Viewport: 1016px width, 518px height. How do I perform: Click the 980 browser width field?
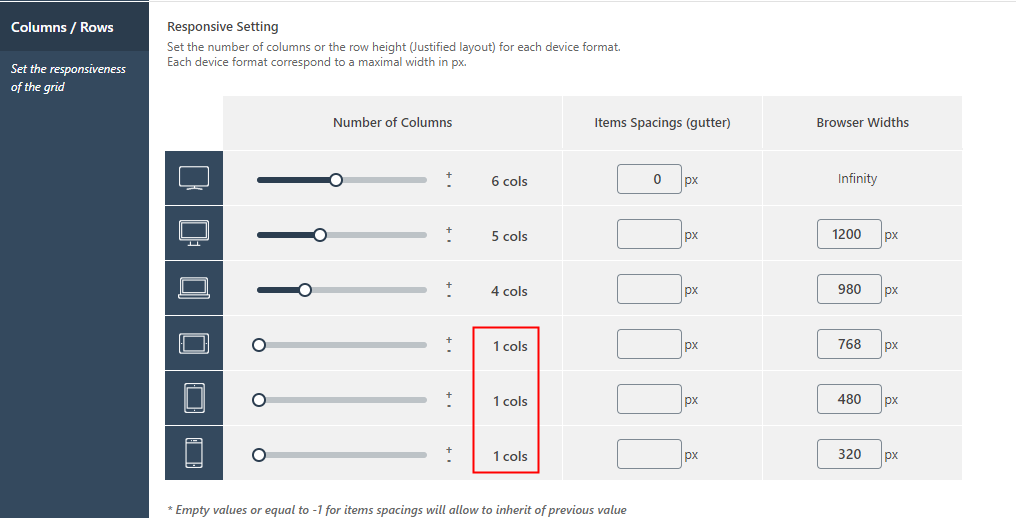coord(849,289)
